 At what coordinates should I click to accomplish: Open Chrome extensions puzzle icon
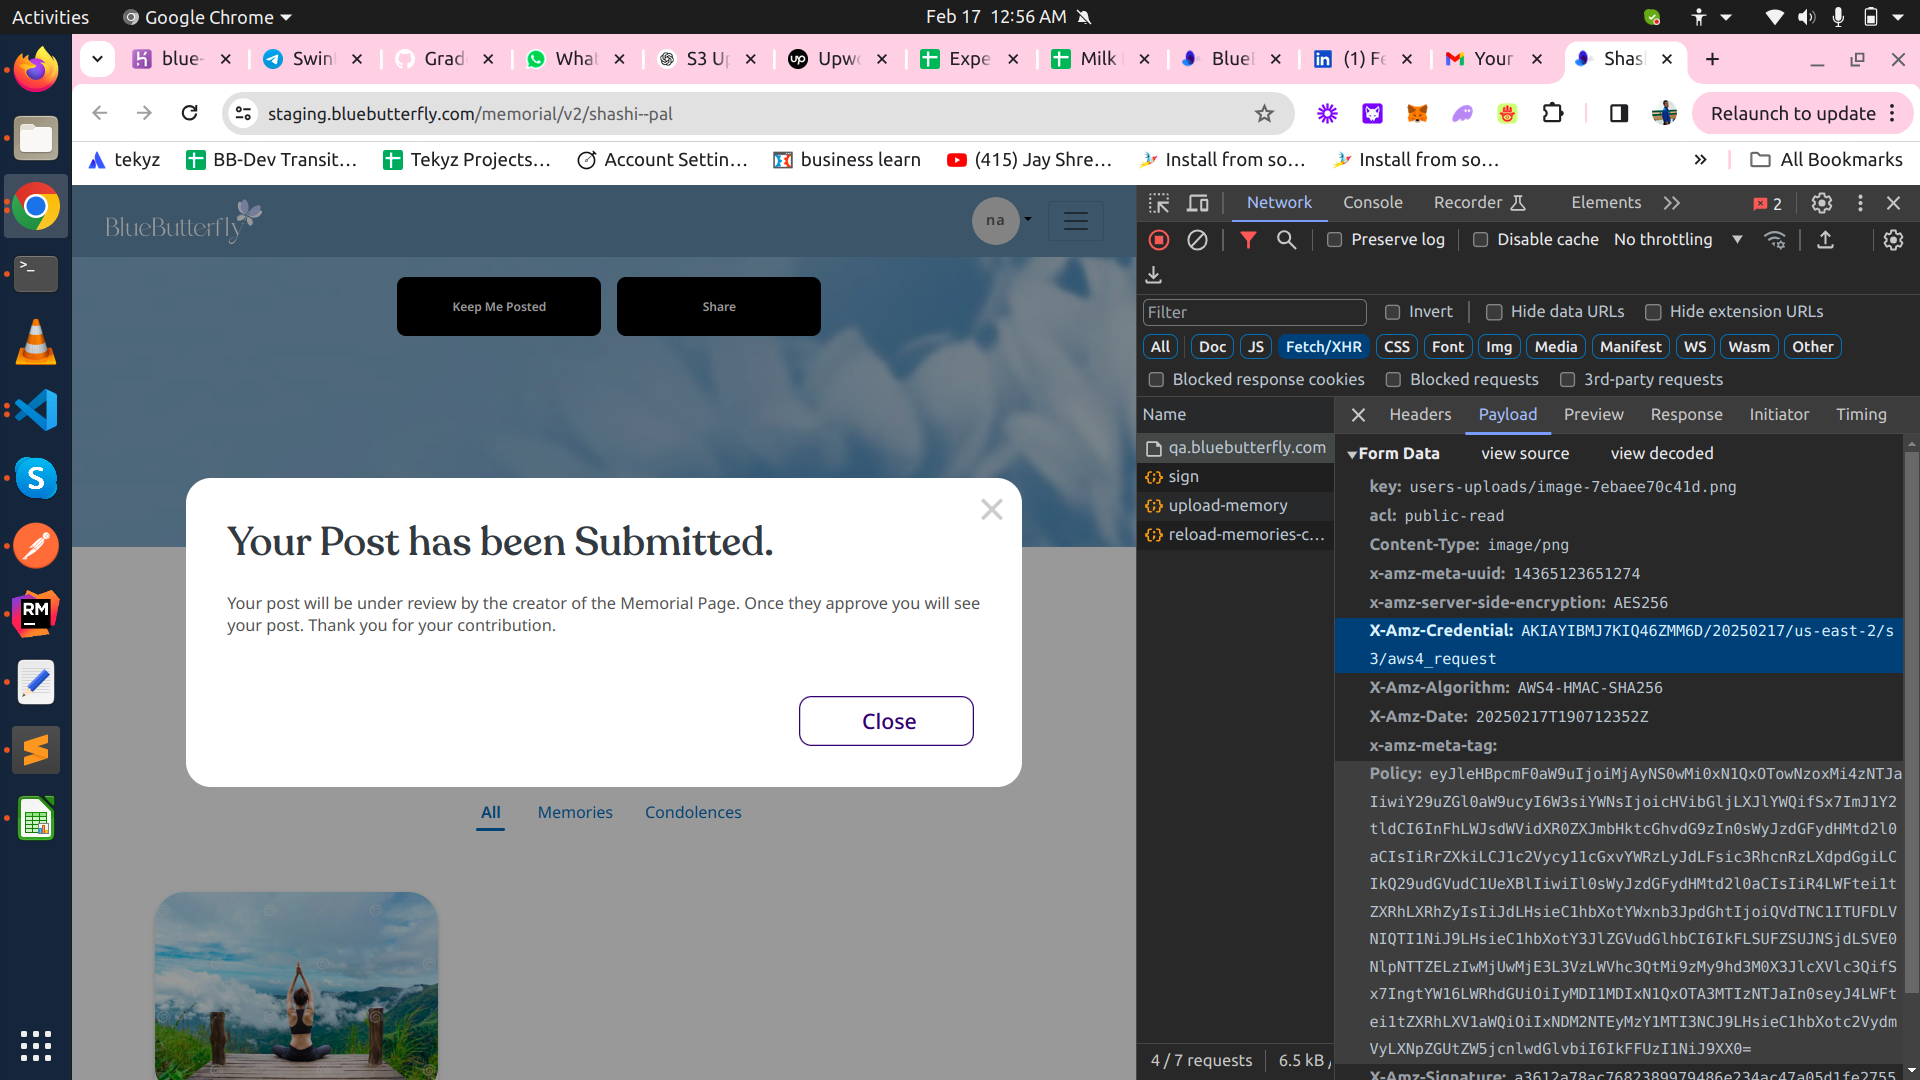pos(1553,113)
